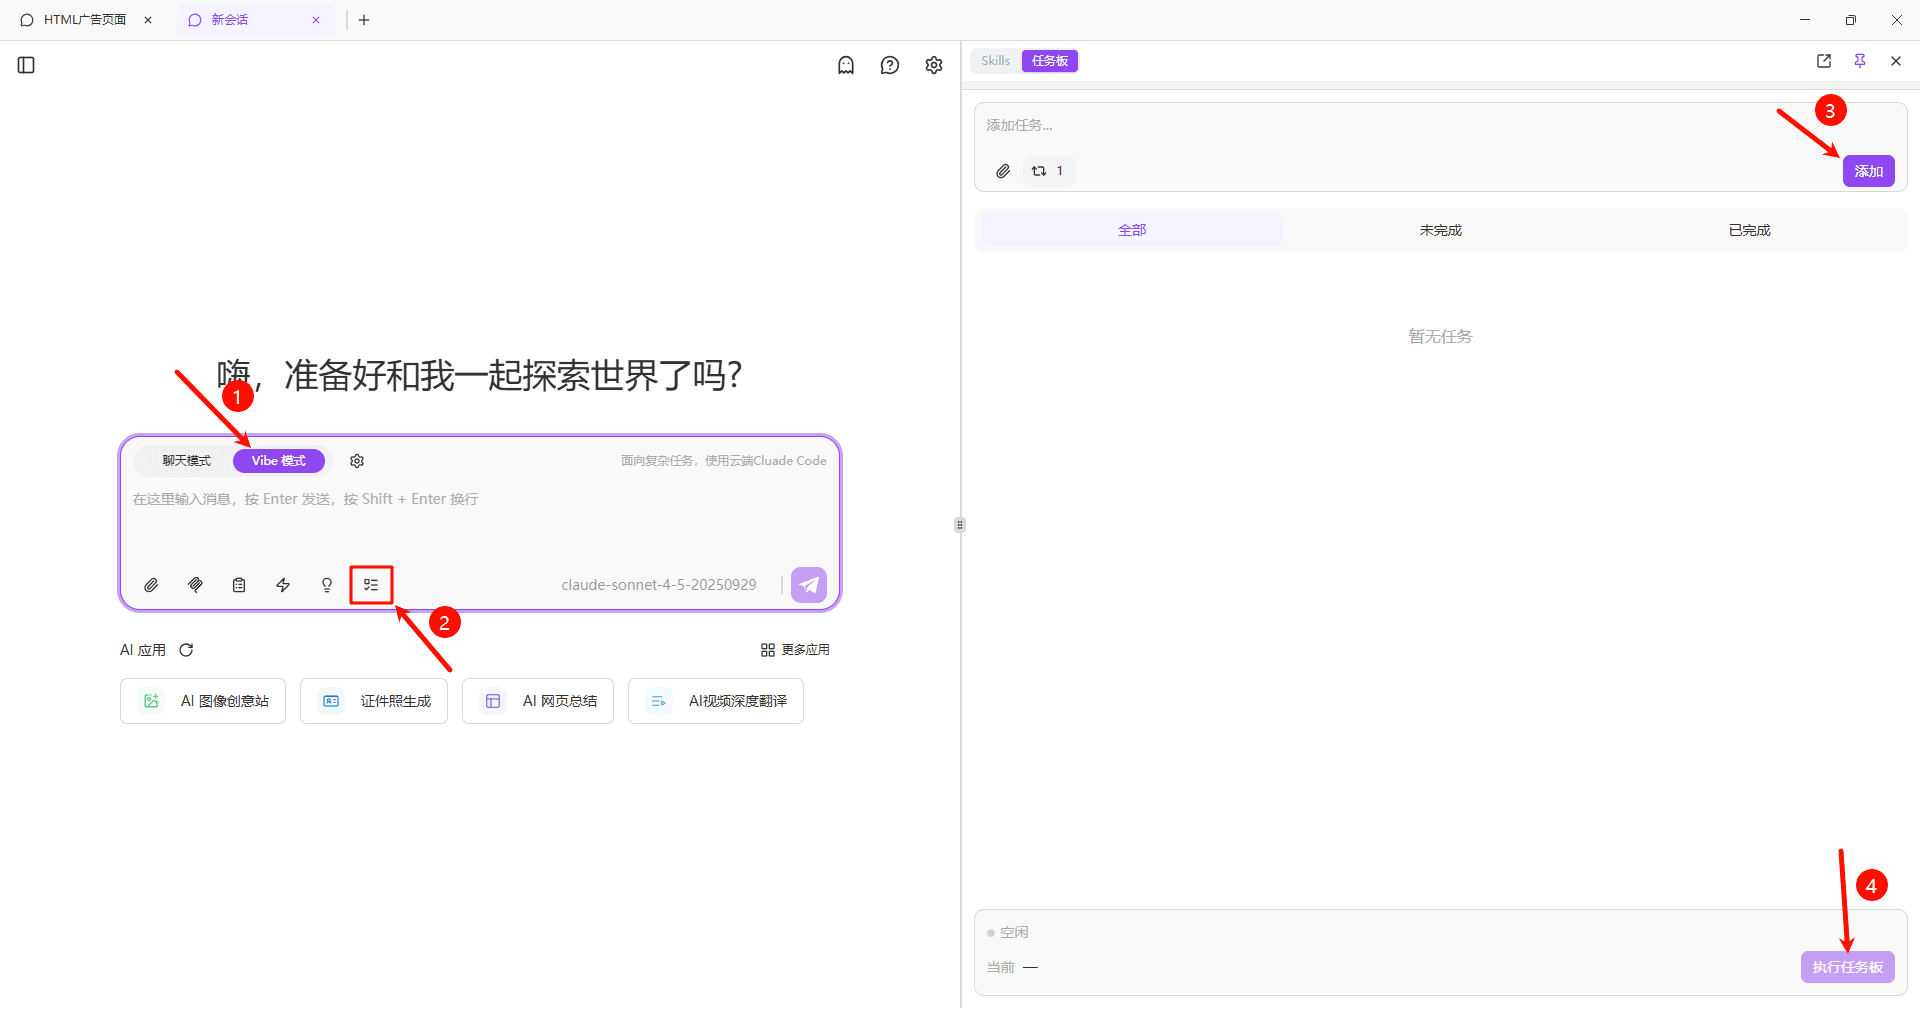This screenshot has height=1032, width=1920.
Task: Attach a file with the paperclip in chat box
Action: point(151,585)
